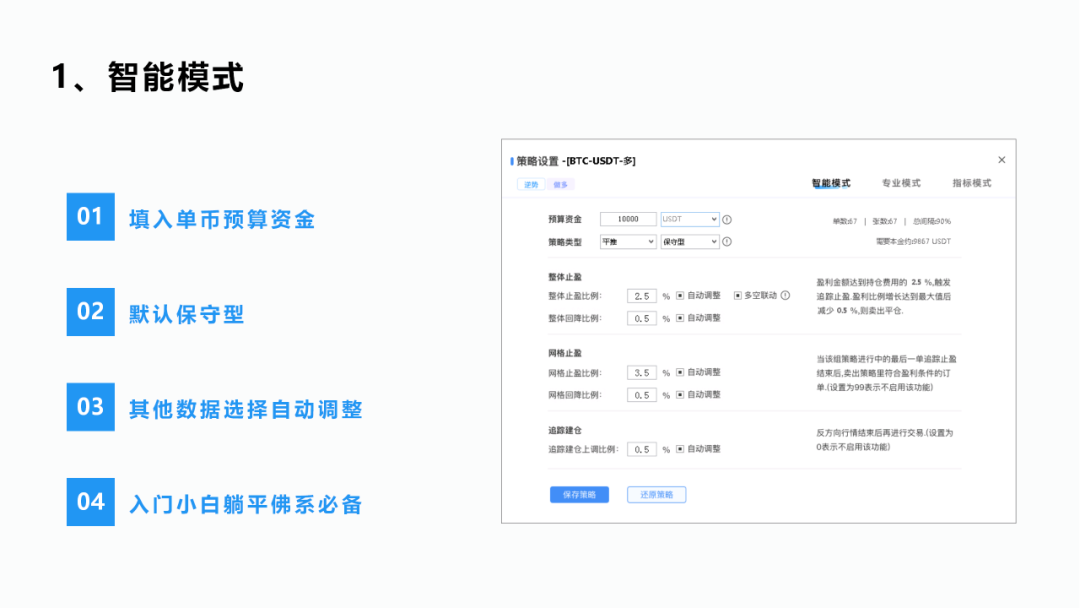Toggle 自动调整 for 追踪建仓上调比例
Image resolution: width=1080 pixels, height=608 pixels.
(x=678, y=449)
